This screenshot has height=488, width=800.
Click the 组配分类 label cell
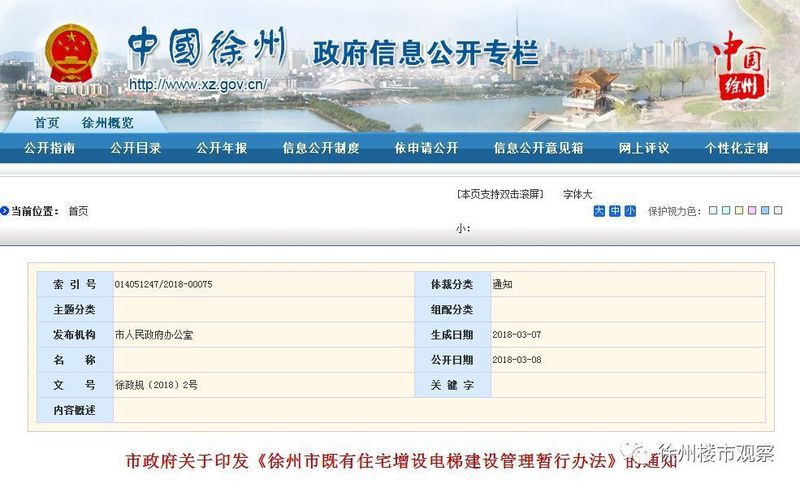(x=453, y=309)
